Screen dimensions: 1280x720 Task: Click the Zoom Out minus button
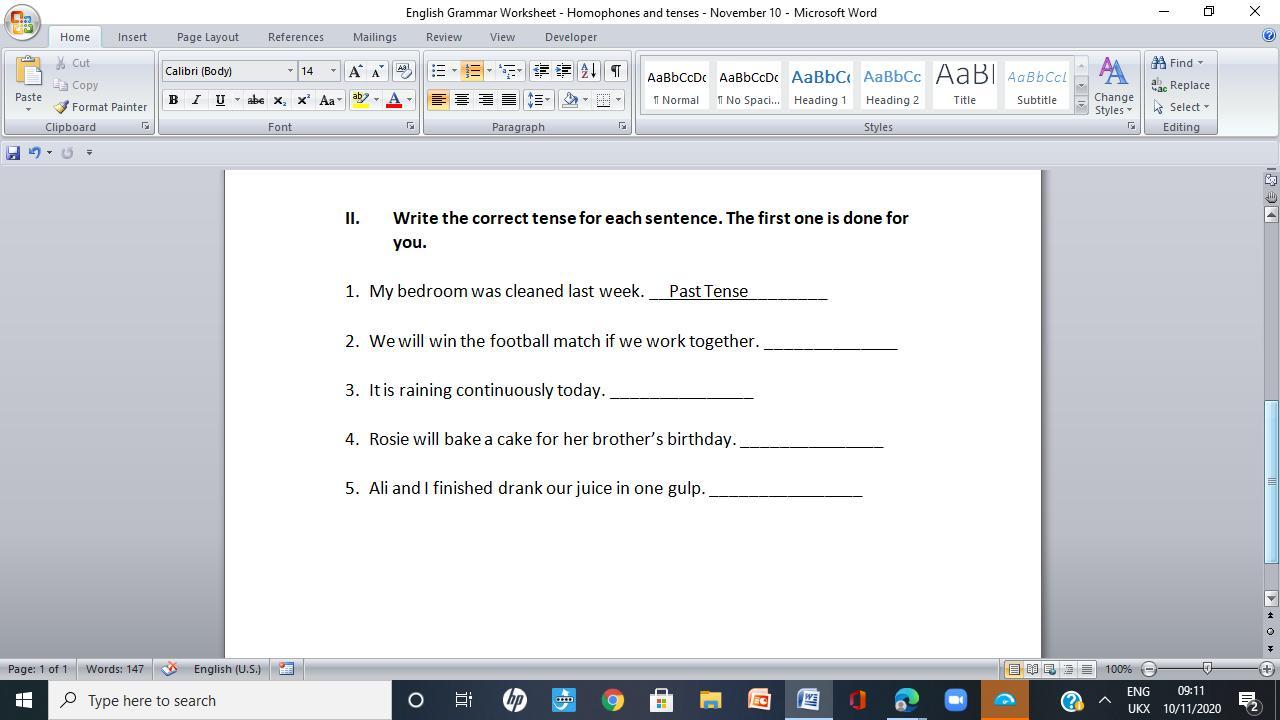(1149, 669)
